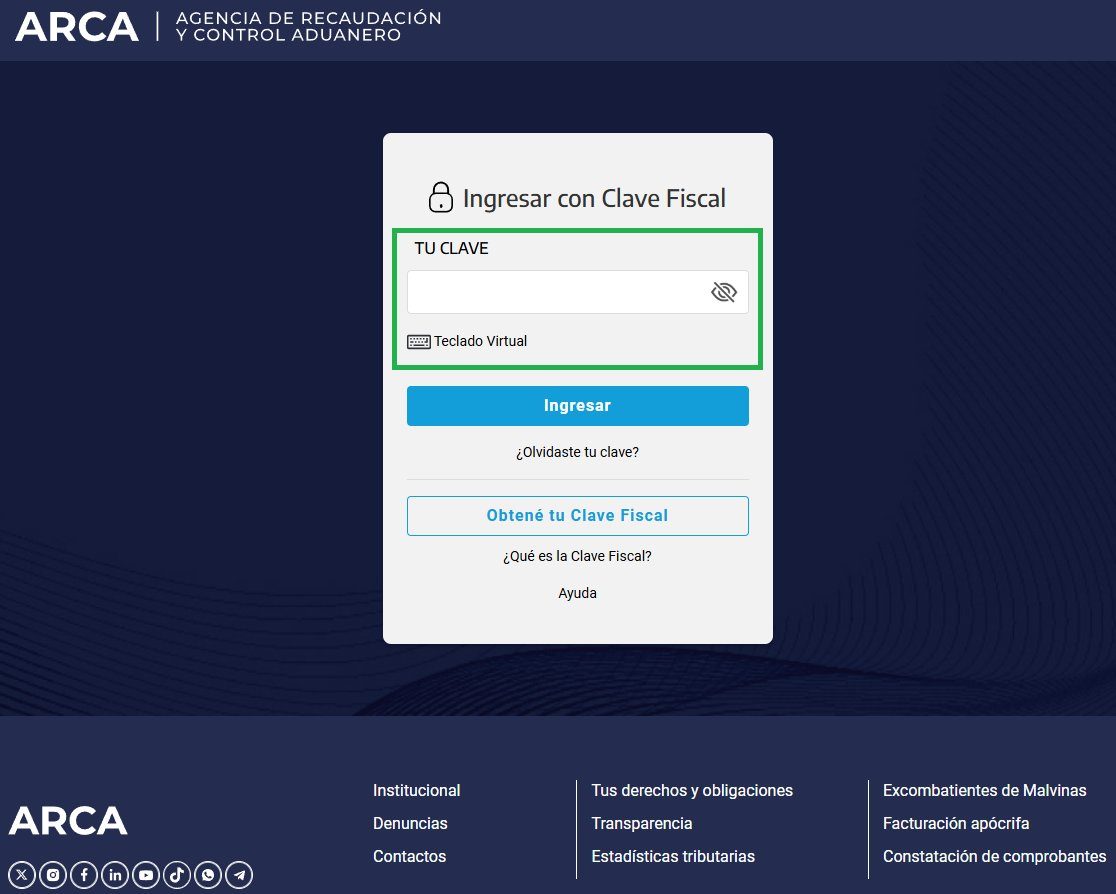The width and height of the screenshot is (1116, 894).
Task: Click the ARCA logo in the footer
Action: pos(68,821)
